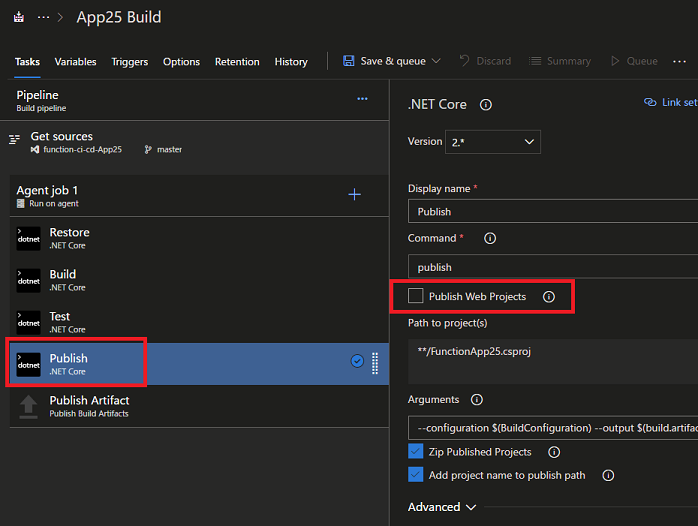This screenshot has width=698, height=526.
Task: Click the Zip Published Projects info icon
Action: (554, 452)
